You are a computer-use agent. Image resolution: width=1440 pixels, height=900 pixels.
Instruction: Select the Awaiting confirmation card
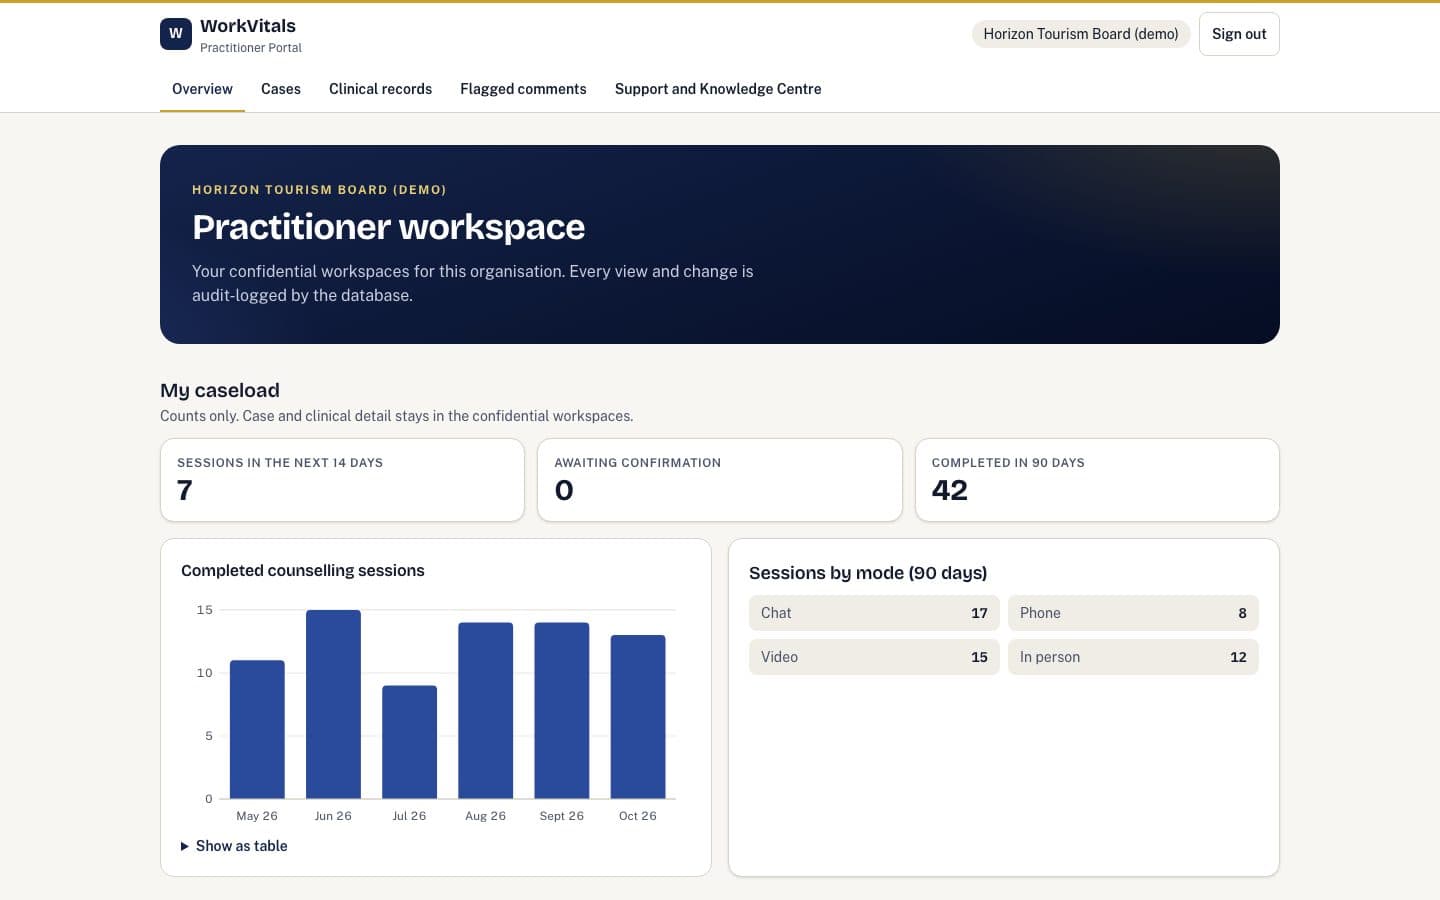point(720,480)
